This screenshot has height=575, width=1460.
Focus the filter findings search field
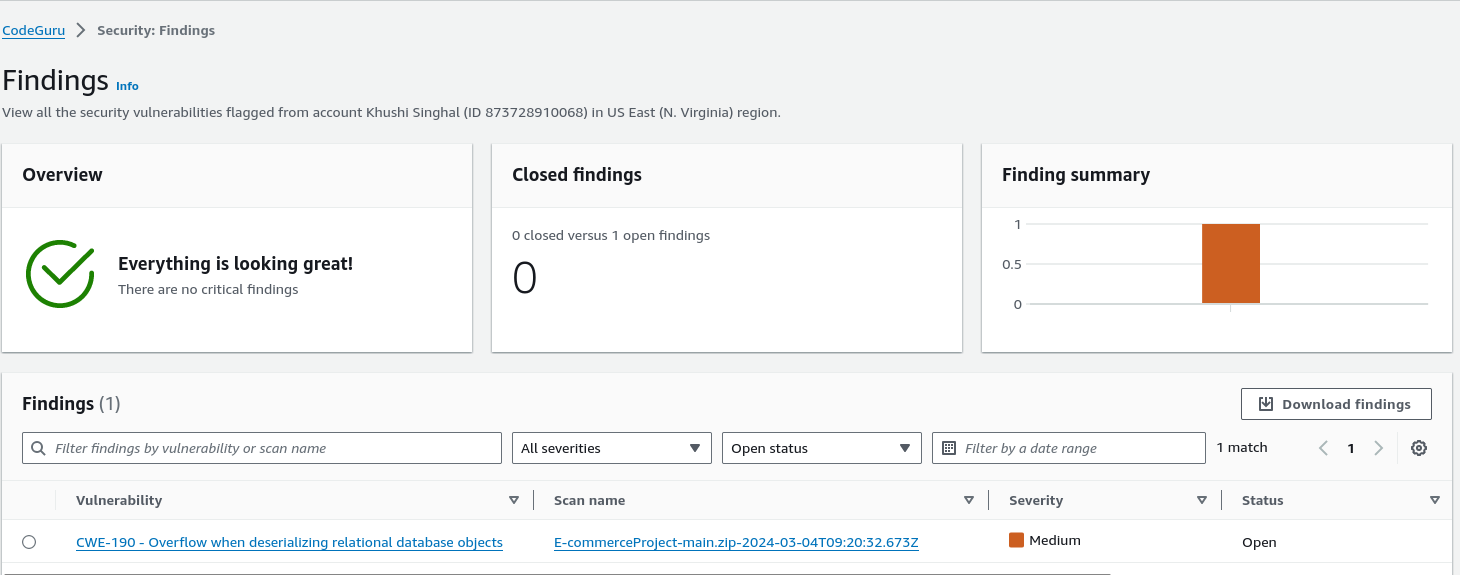point(270,448)
